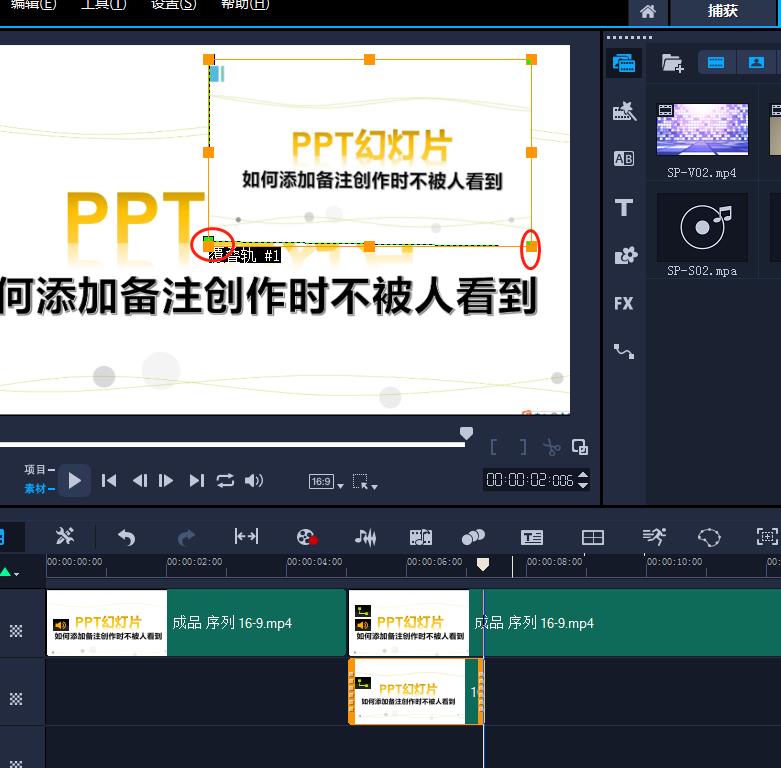Select the SP-V02.mp4 thumbnail
This screenshot has width=781, height=768.
pos(702,130)
